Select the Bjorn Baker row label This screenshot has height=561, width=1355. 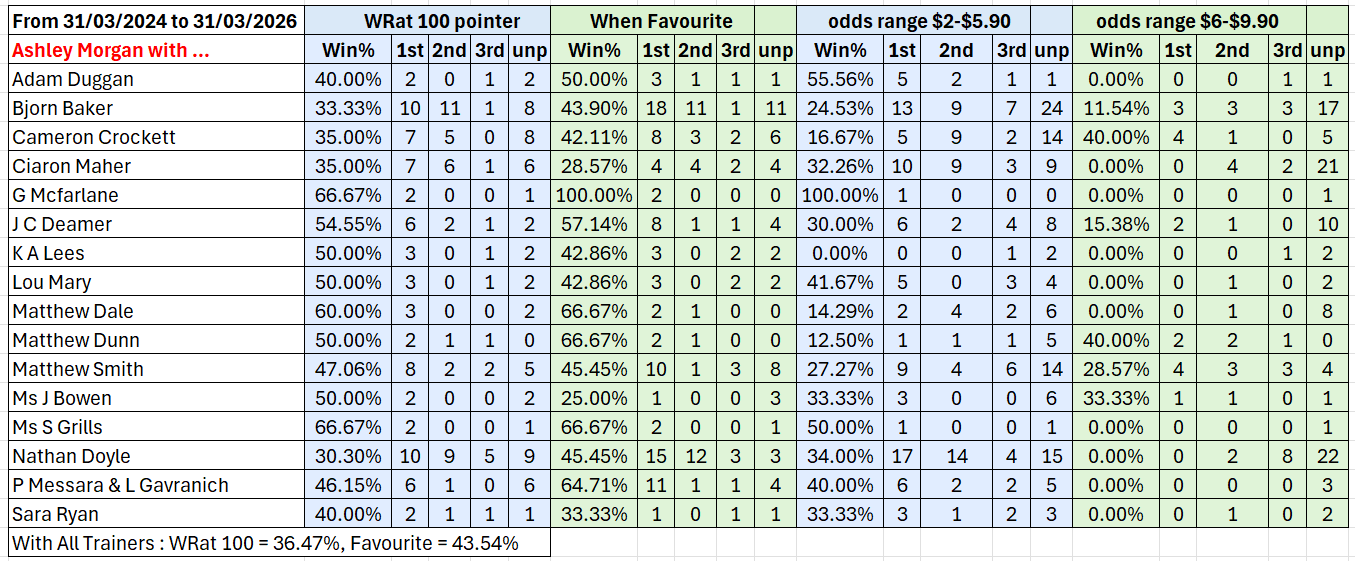click(63, 108)
